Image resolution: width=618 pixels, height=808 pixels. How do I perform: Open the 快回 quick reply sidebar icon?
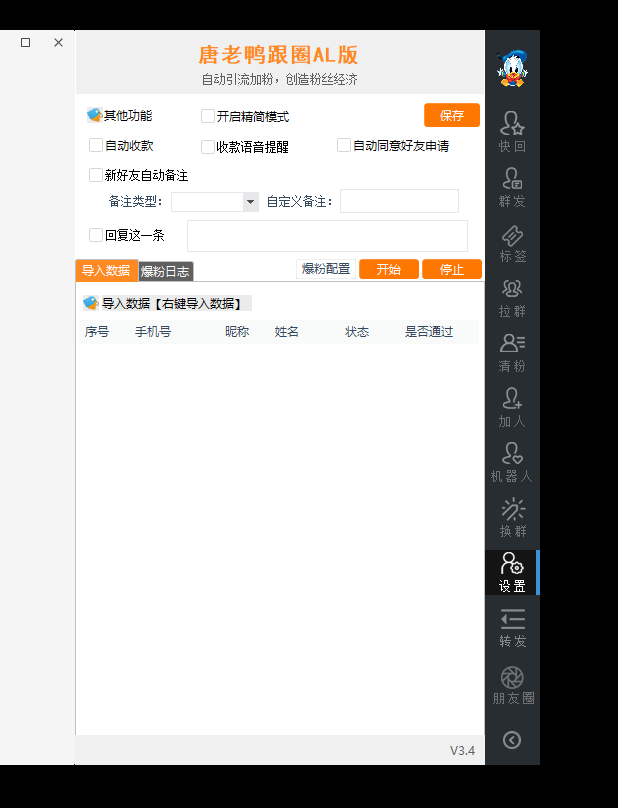click(x=512, y=131)
